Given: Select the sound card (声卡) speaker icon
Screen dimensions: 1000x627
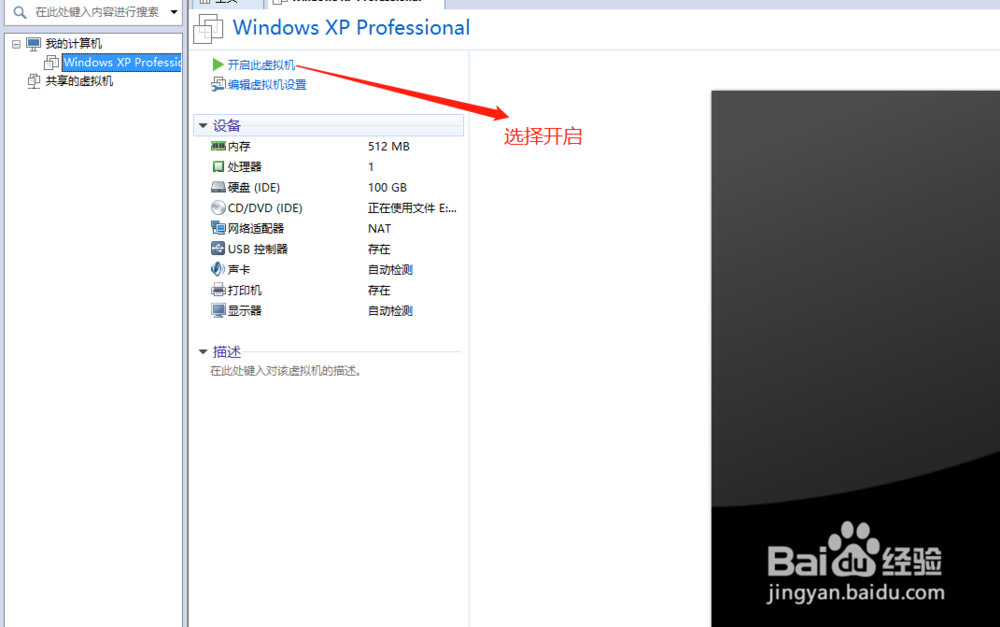Looking at the screenshot, I should tap(217, 269).
